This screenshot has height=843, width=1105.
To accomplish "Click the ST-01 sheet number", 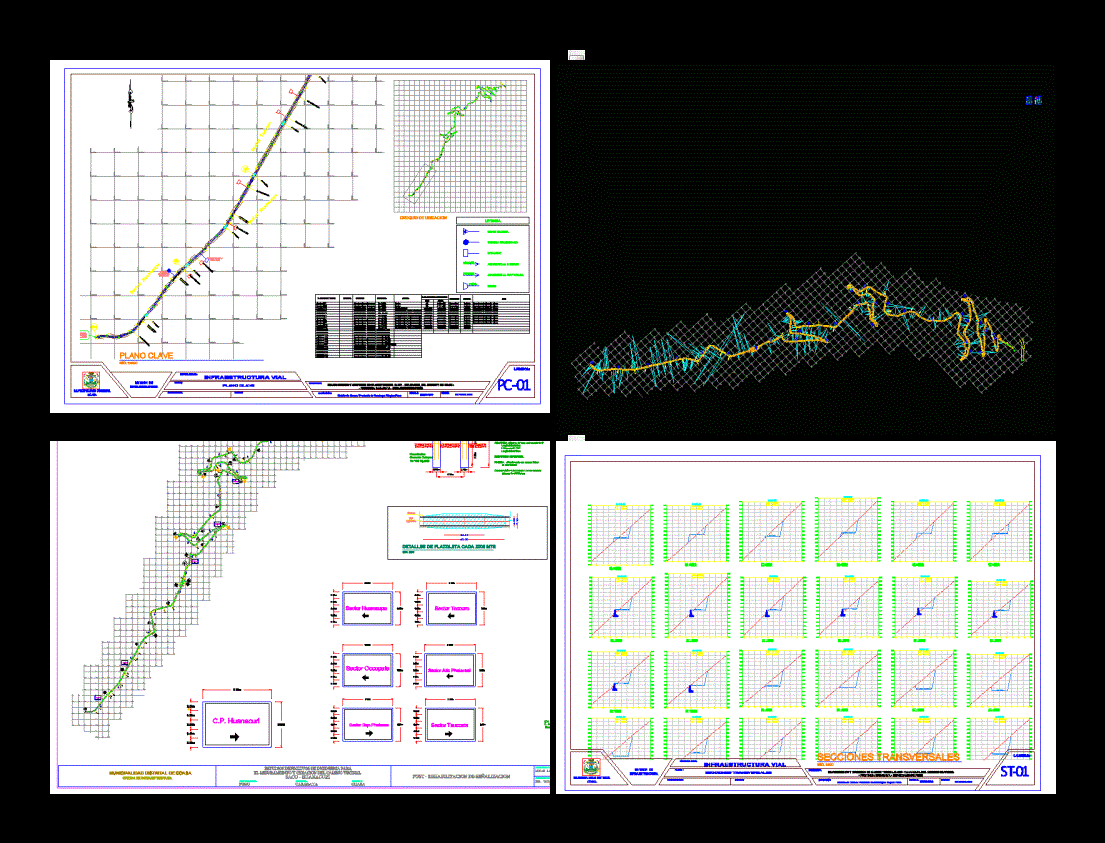I will pyautogui.click(x=1014, y=772).
